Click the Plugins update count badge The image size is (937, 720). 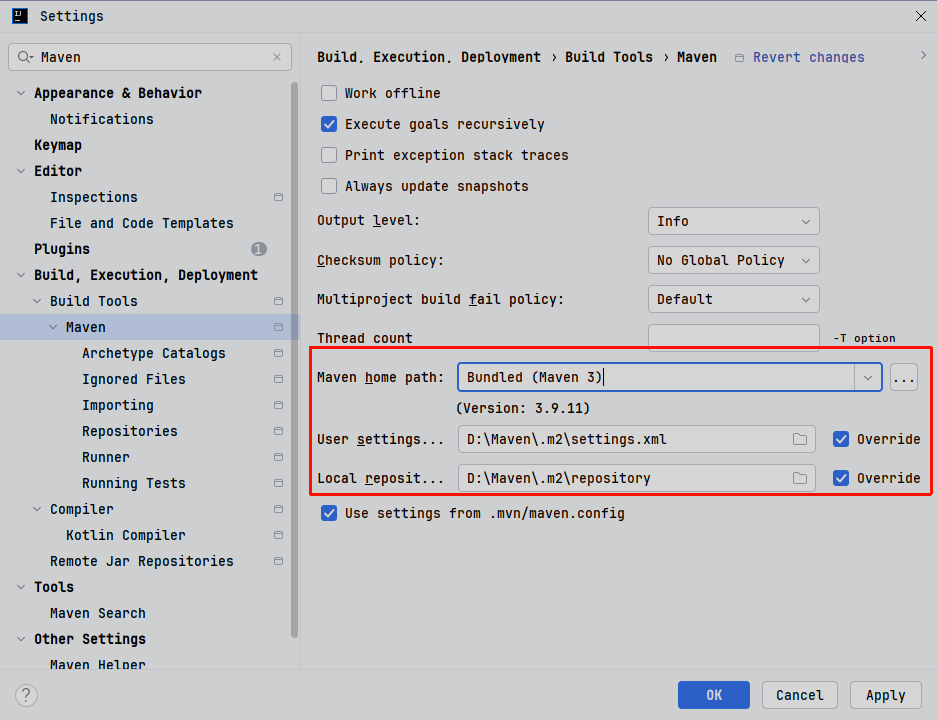[259, 249]
